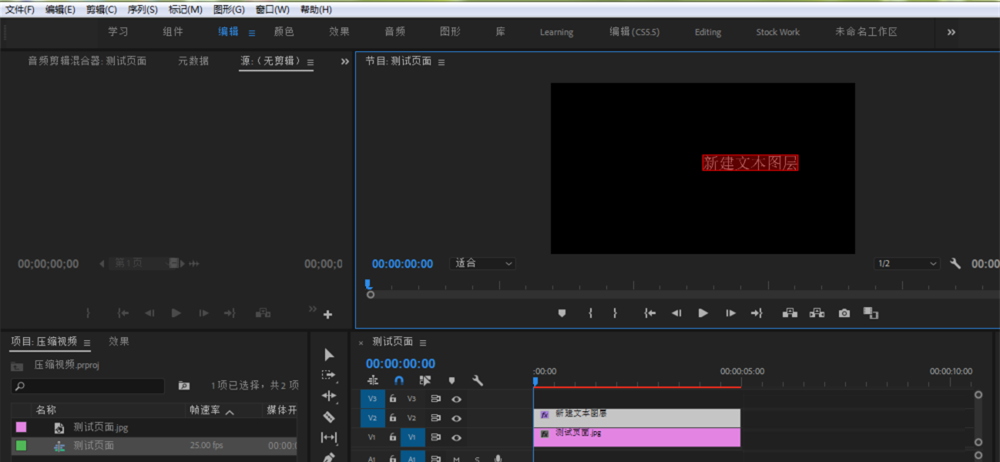Select the Track Select Forward tool
This screenshot has width=1000, height=462.
tap(330, 375)
